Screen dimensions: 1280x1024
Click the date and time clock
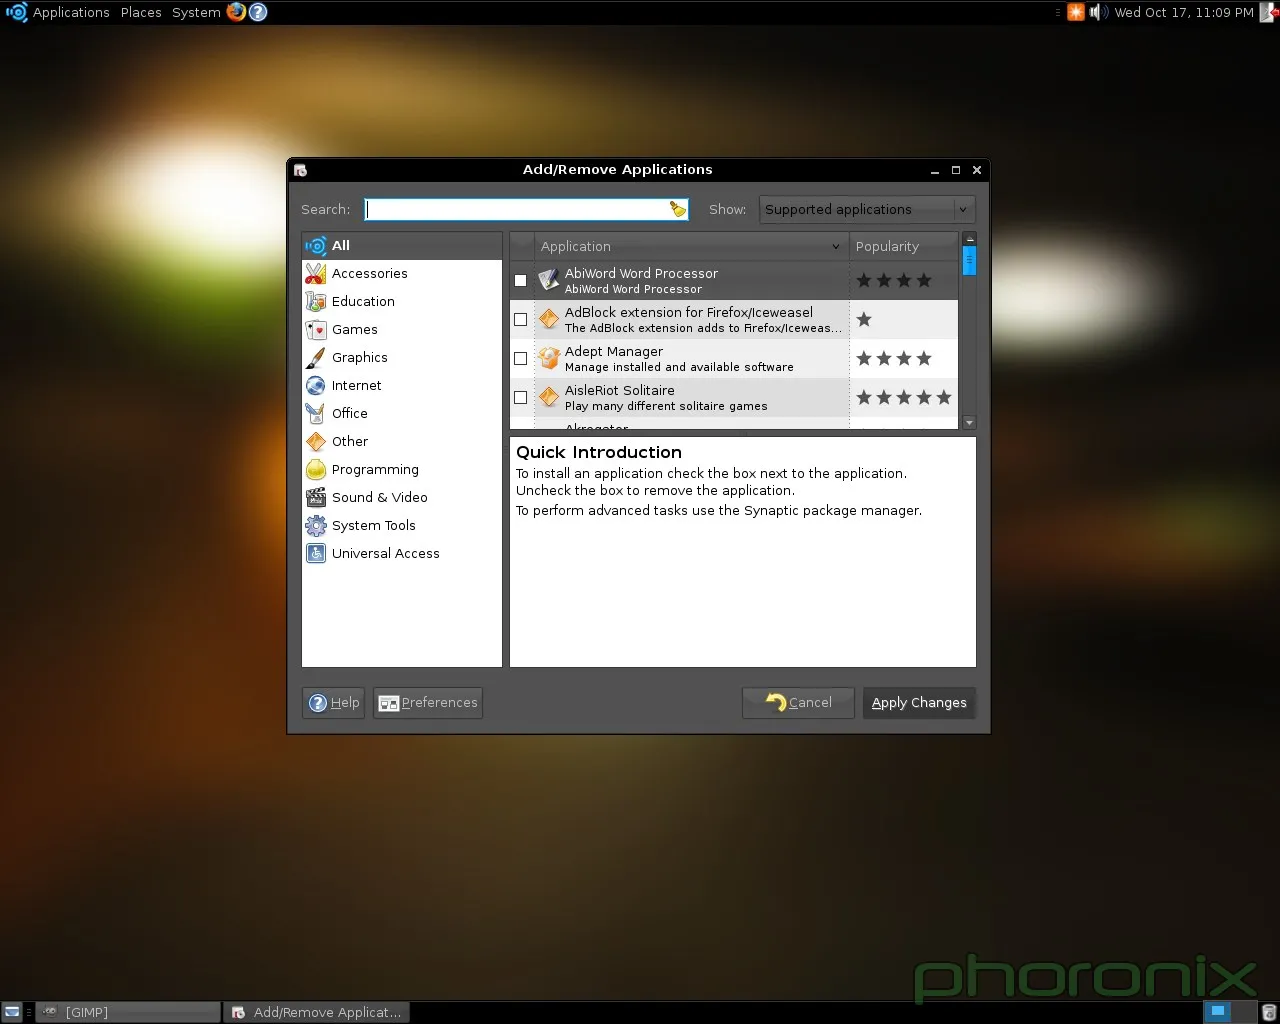(x=1184, y=12)
